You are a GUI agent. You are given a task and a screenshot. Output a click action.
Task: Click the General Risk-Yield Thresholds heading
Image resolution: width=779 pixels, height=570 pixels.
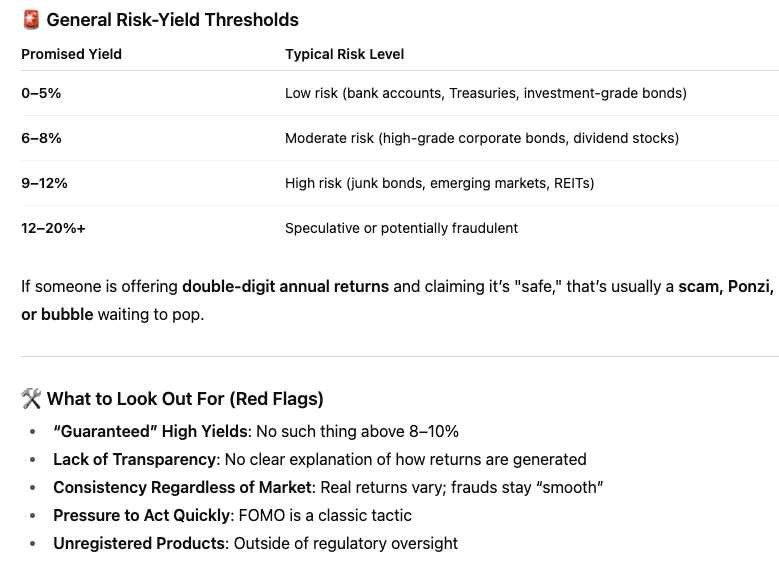pyautogui.click(x=172, y=20)
